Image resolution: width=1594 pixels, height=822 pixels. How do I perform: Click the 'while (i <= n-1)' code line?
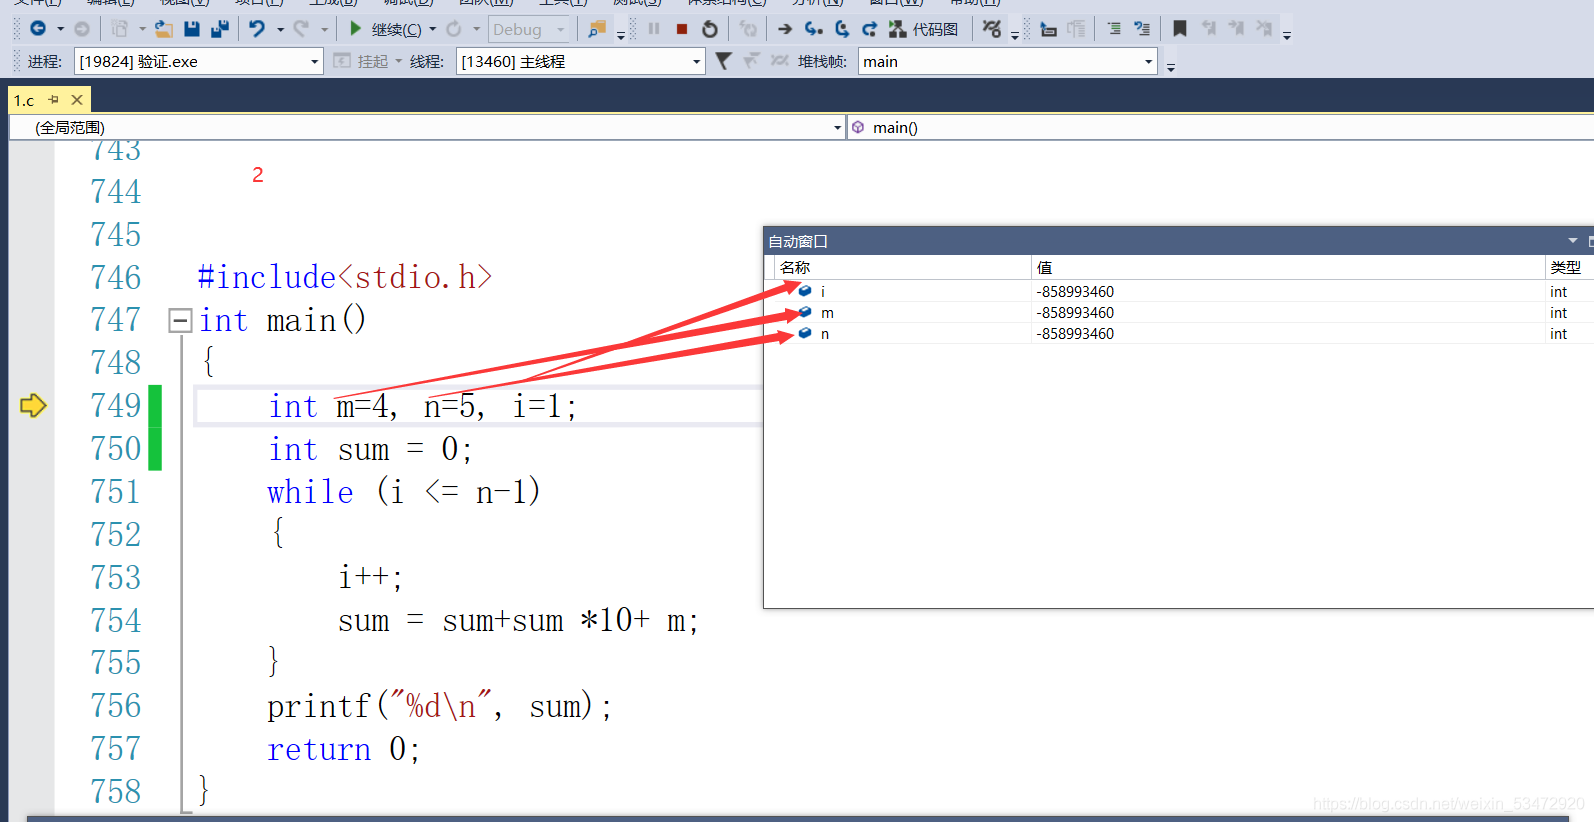tap(404, 492)
